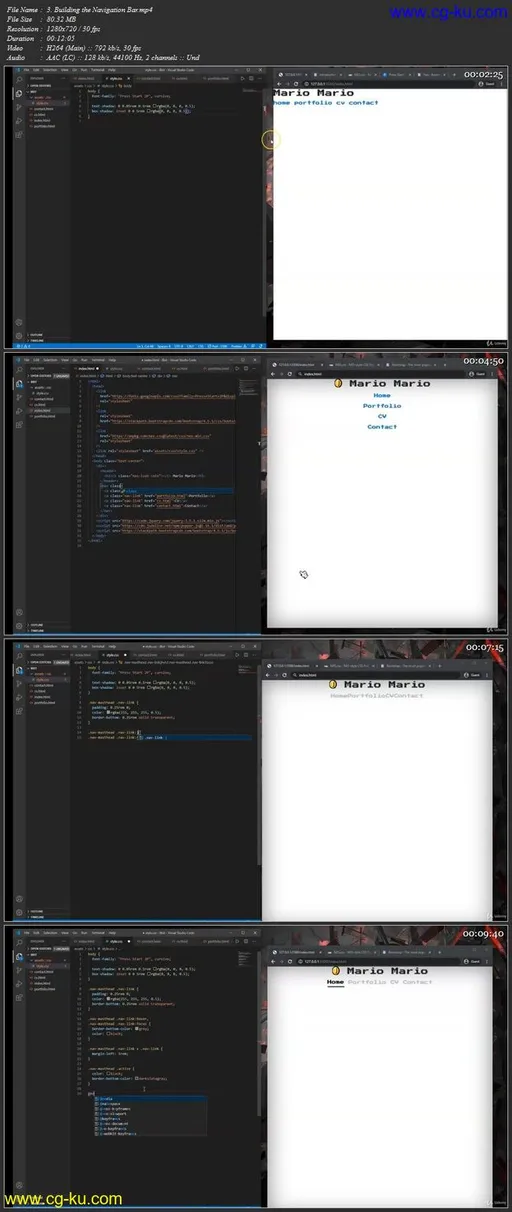The image size is (512, 1212).
Task: Click the grey 'Contact' link in the 00:09:40 frame
Action: click(417, 982)
